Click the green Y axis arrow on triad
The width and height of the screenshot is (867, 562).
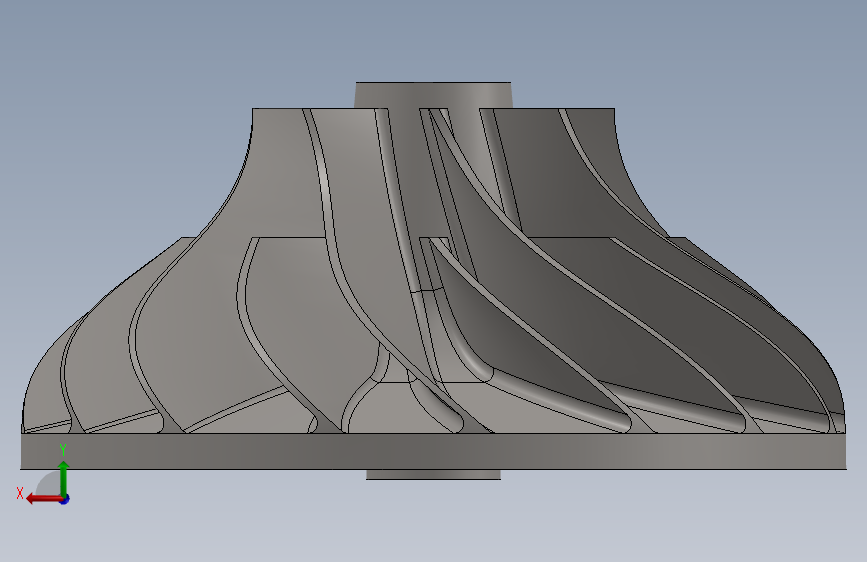click(x=64, y=478)
